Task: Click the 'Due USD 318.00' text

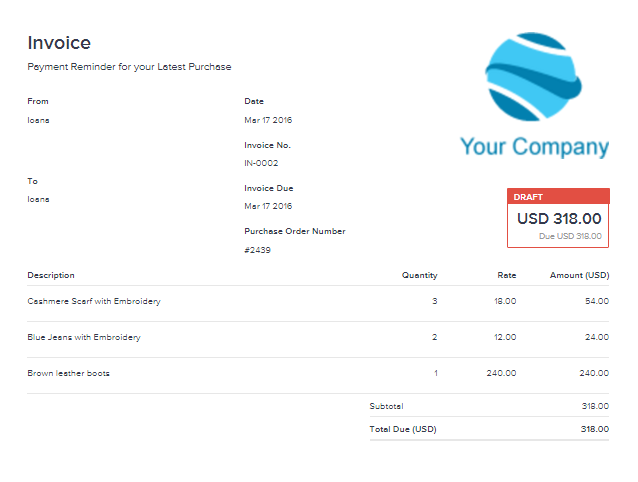Action: pyautogui.click(x=570, y=236)
